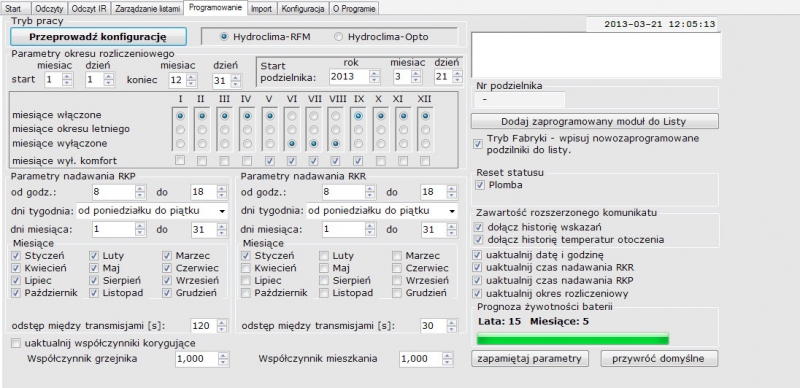Check Luty in RKR months

324,256
